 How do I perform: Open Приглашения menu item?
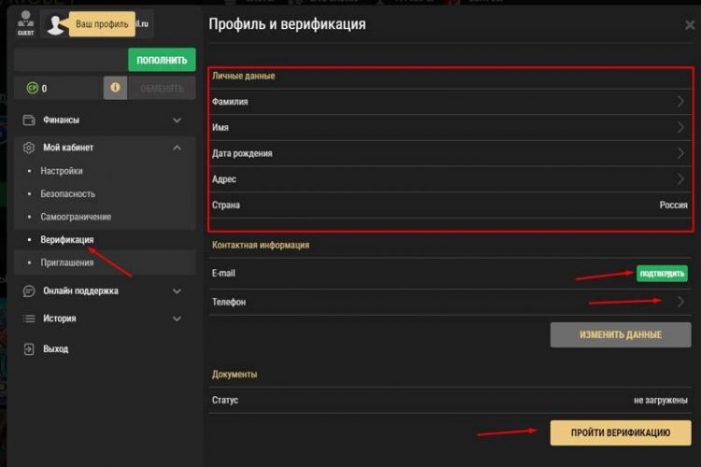coord(67,263)
